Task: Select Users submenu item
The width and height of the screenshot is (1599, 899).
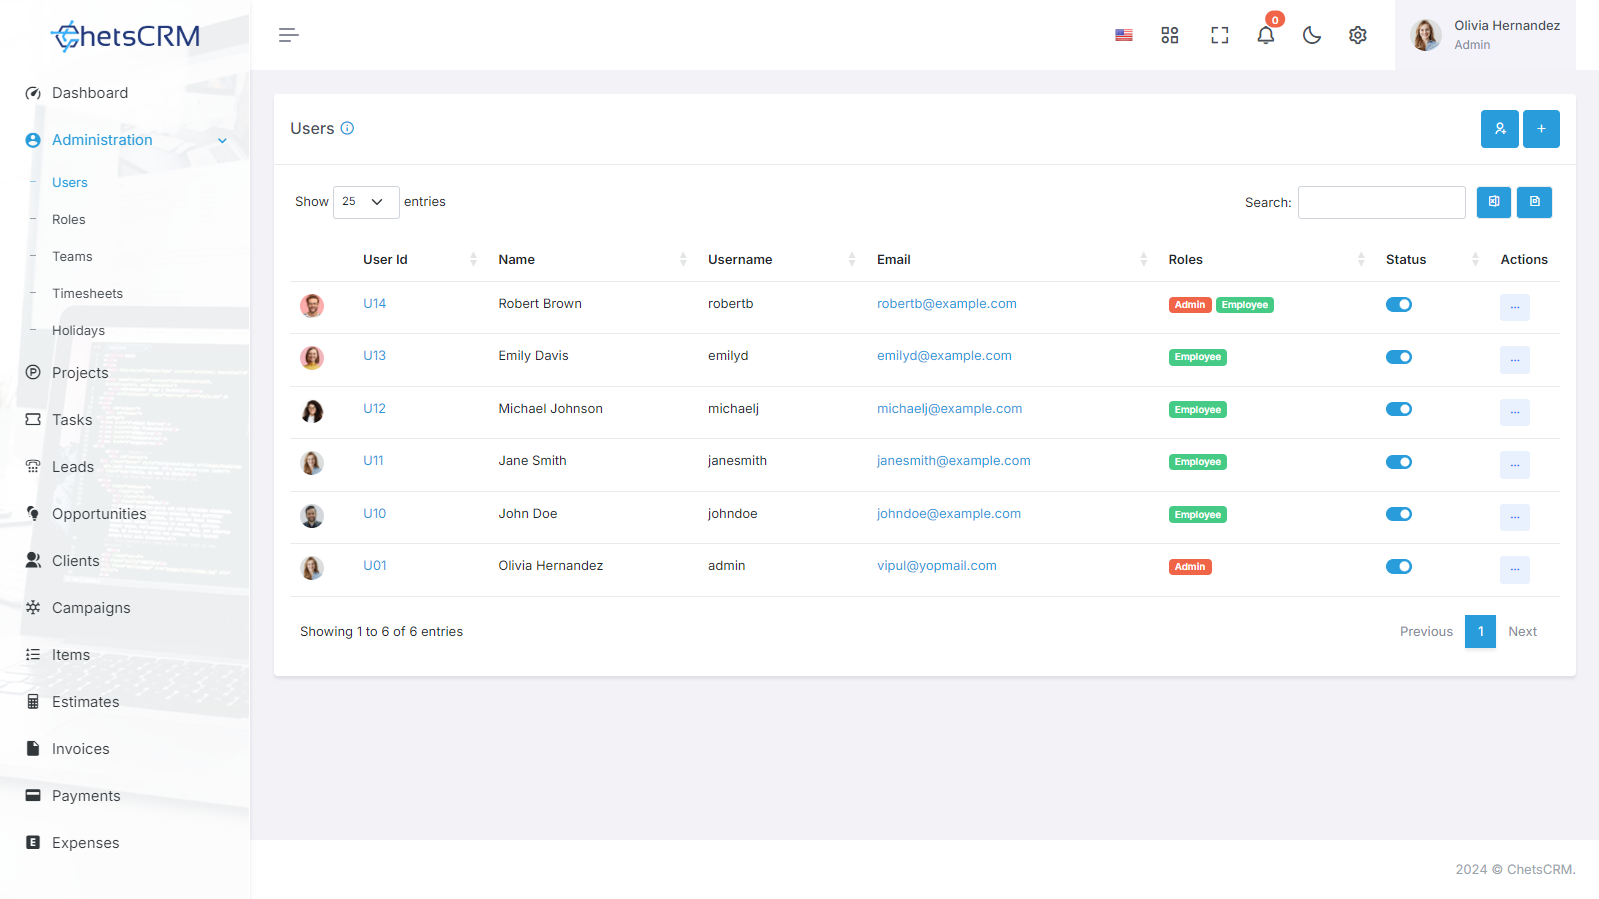Action: coord(70,183)
